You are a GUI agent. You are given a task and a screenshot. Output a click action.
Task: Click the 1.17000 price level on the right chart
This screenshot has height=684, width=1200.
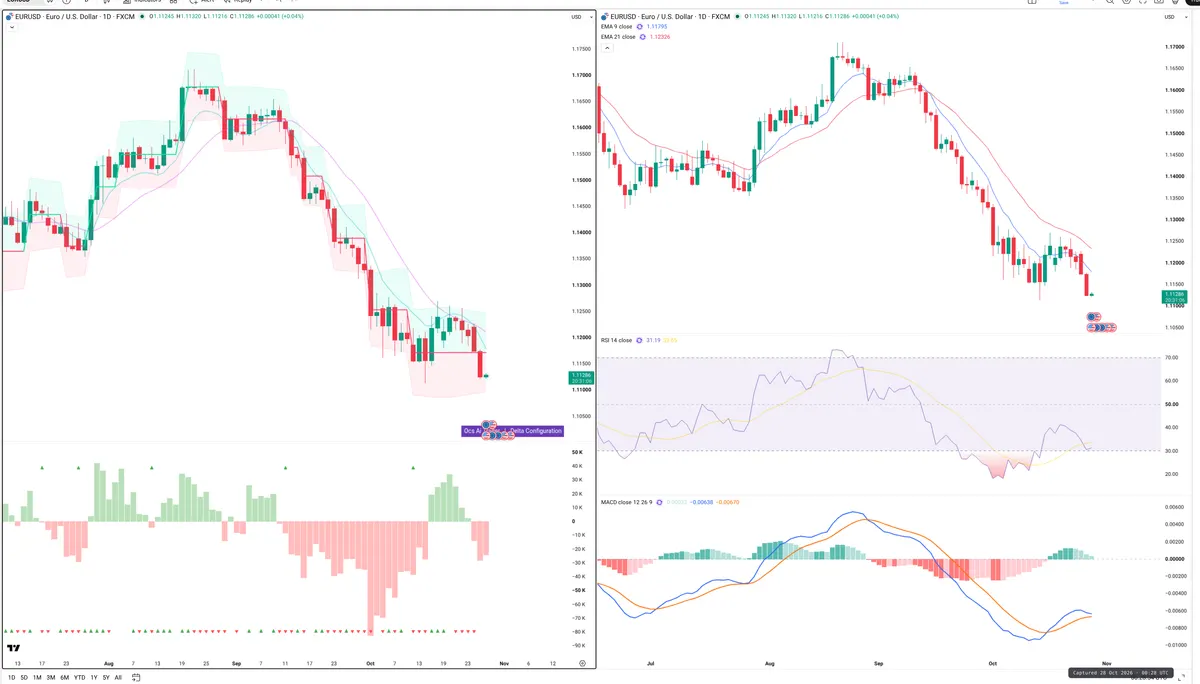pos(1176,47)
